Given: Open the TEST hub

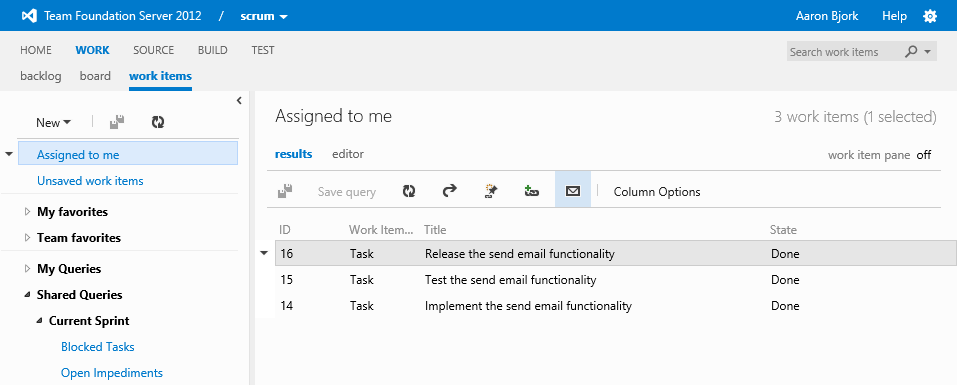Looking at the screenshot, I should point(262,50).
